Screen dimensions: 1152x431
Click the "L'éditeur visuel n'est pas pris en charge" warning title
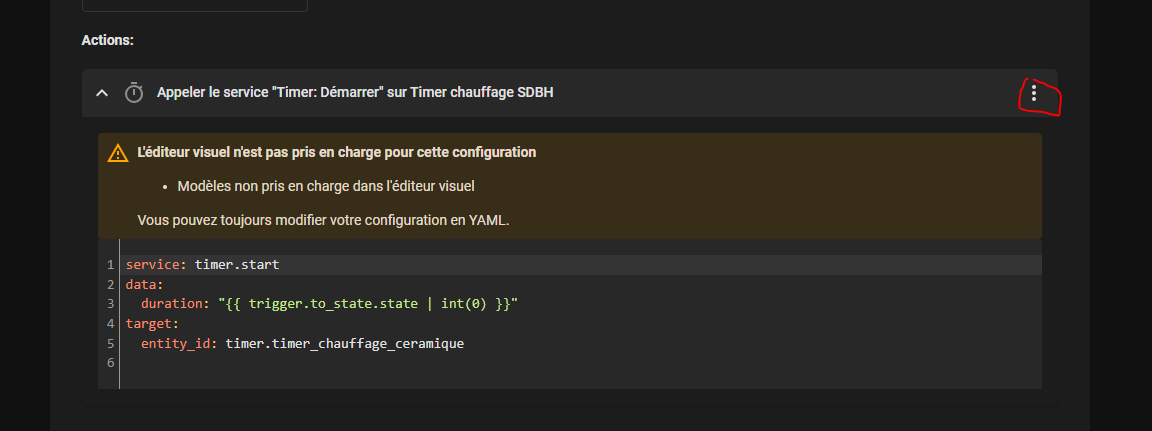pos(336,152)
